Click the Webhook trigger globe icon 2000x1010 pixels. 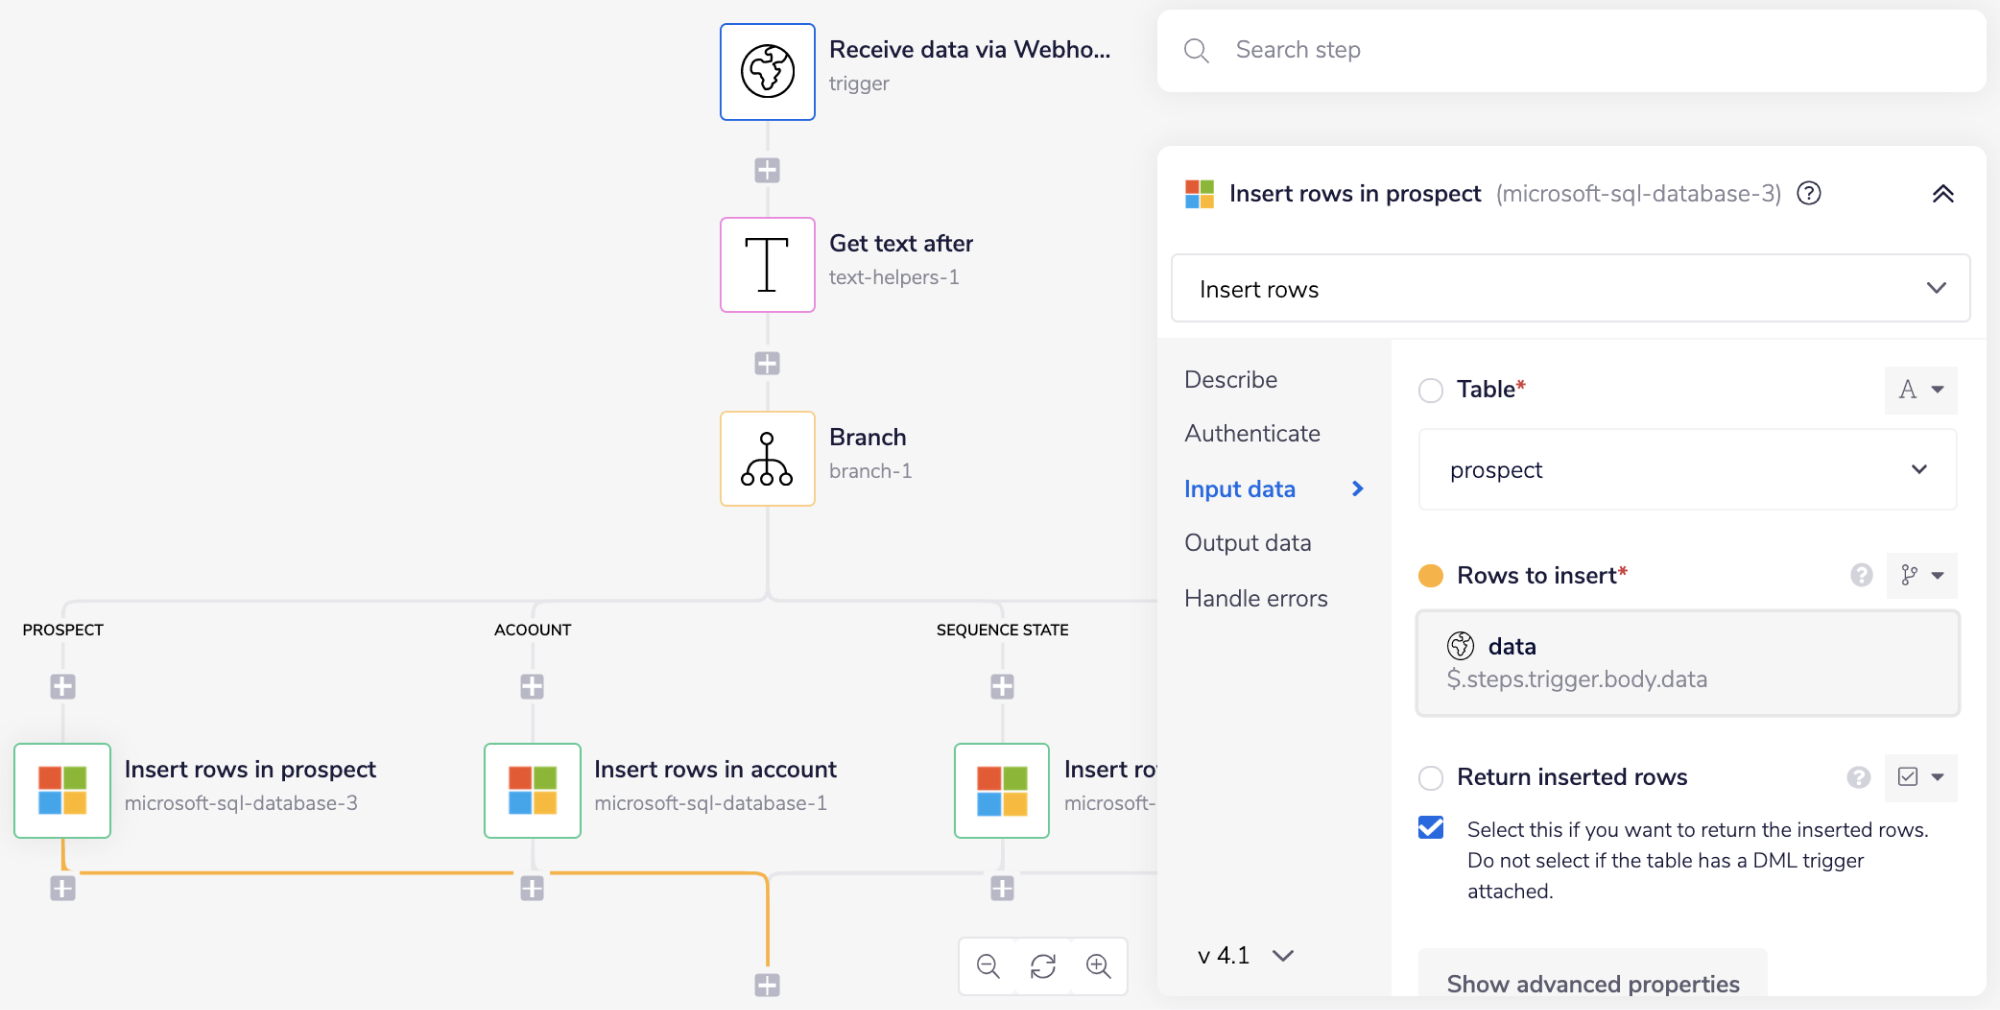767,72
